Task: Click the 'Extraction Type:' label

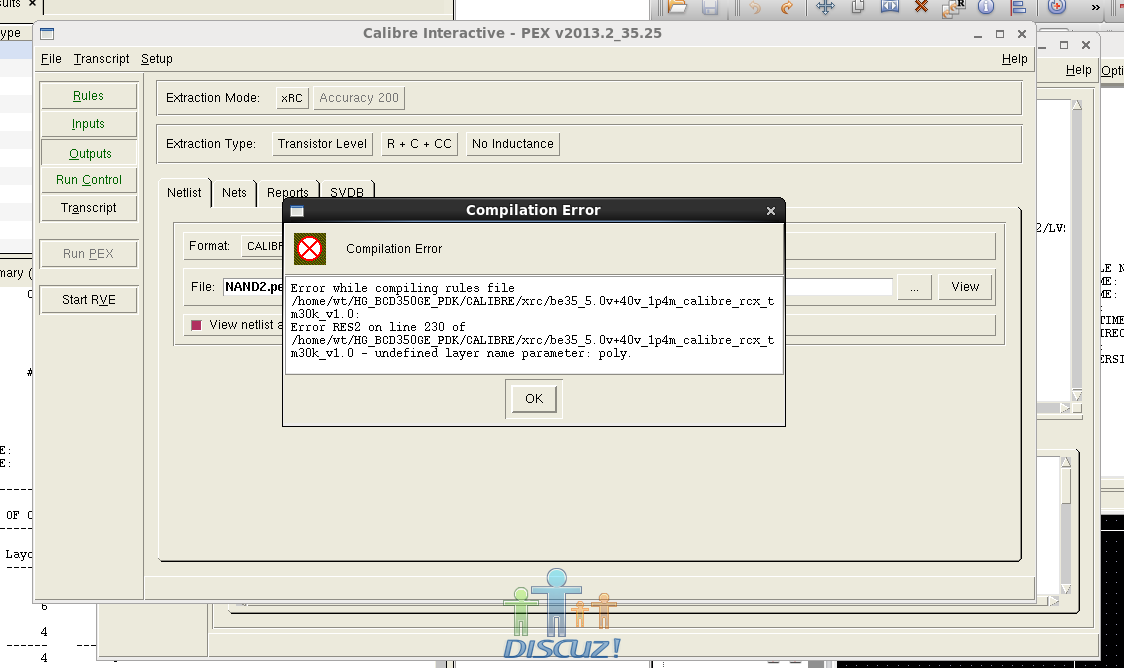Action: pyautogui.click(x=211, y=144)
